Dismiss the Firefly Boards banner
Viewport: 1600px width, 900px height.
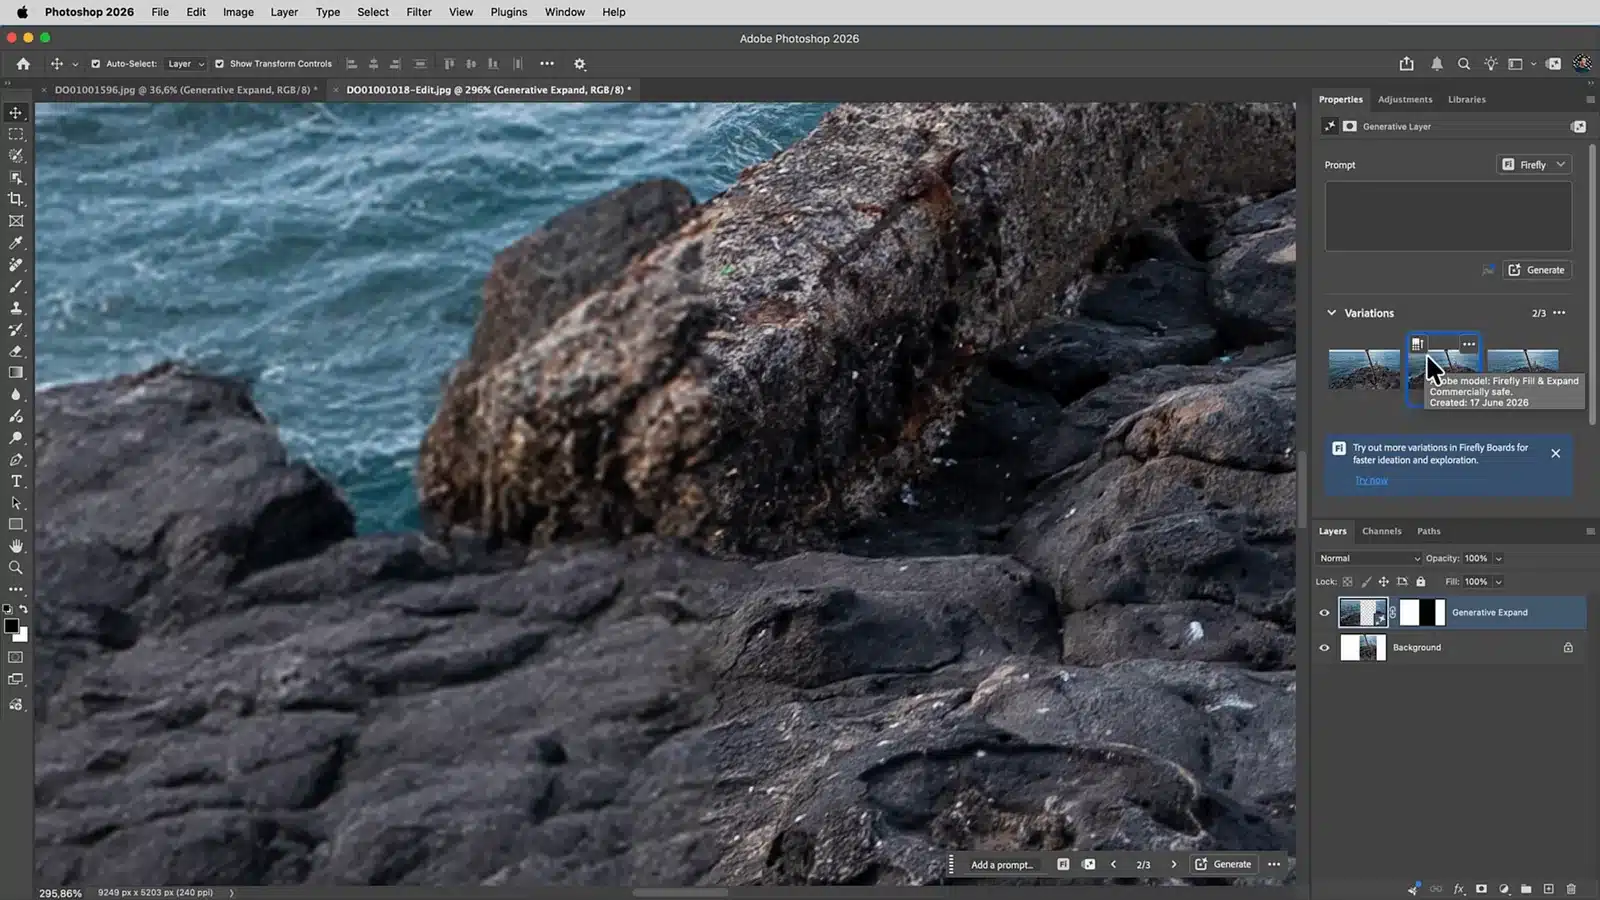click(x=1556, y=454)
